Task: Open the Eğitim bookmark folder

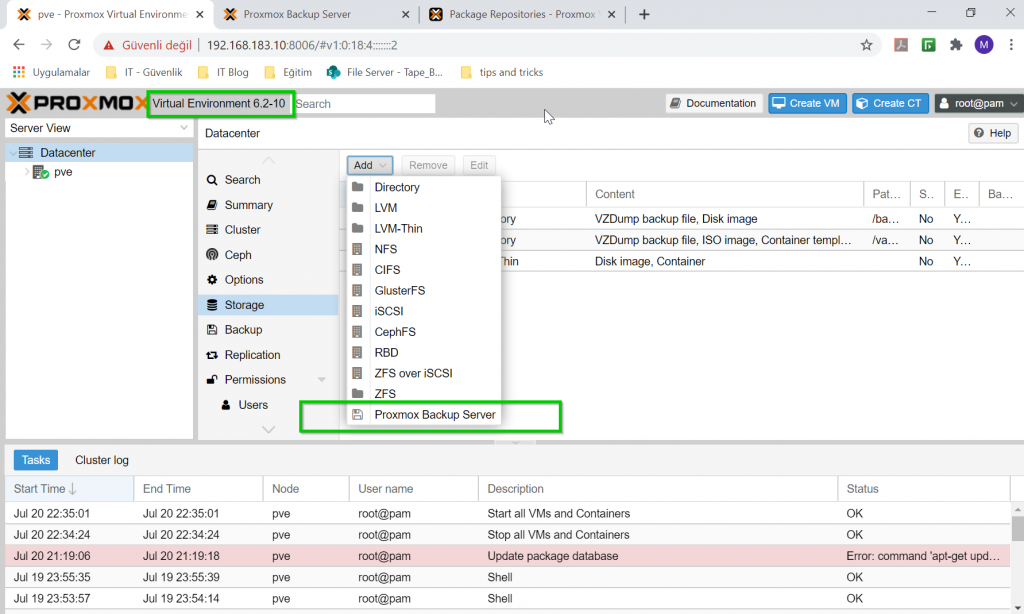Action: pyautogui.click(x=288, y=73)
